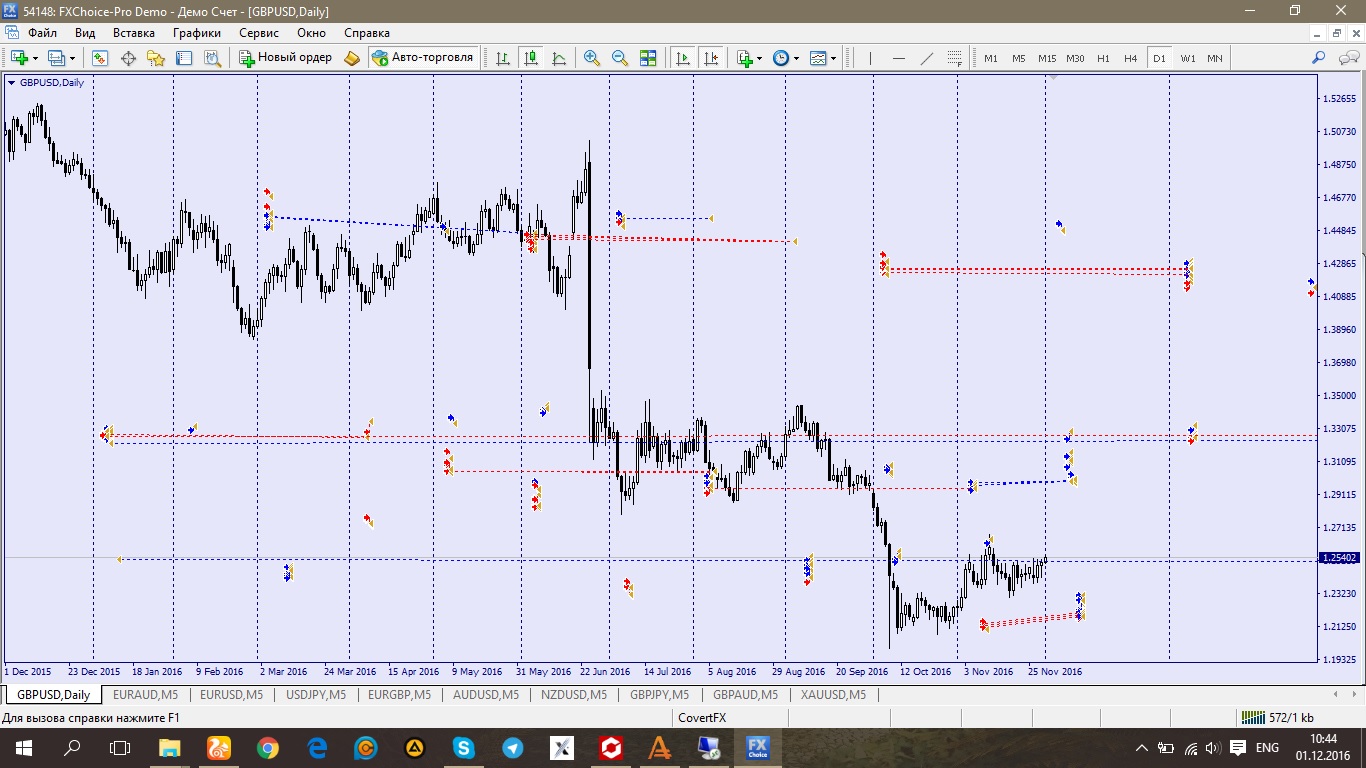Set the timeframe to M5
Screen dimensions: 1366x768
click(1018, 58)
